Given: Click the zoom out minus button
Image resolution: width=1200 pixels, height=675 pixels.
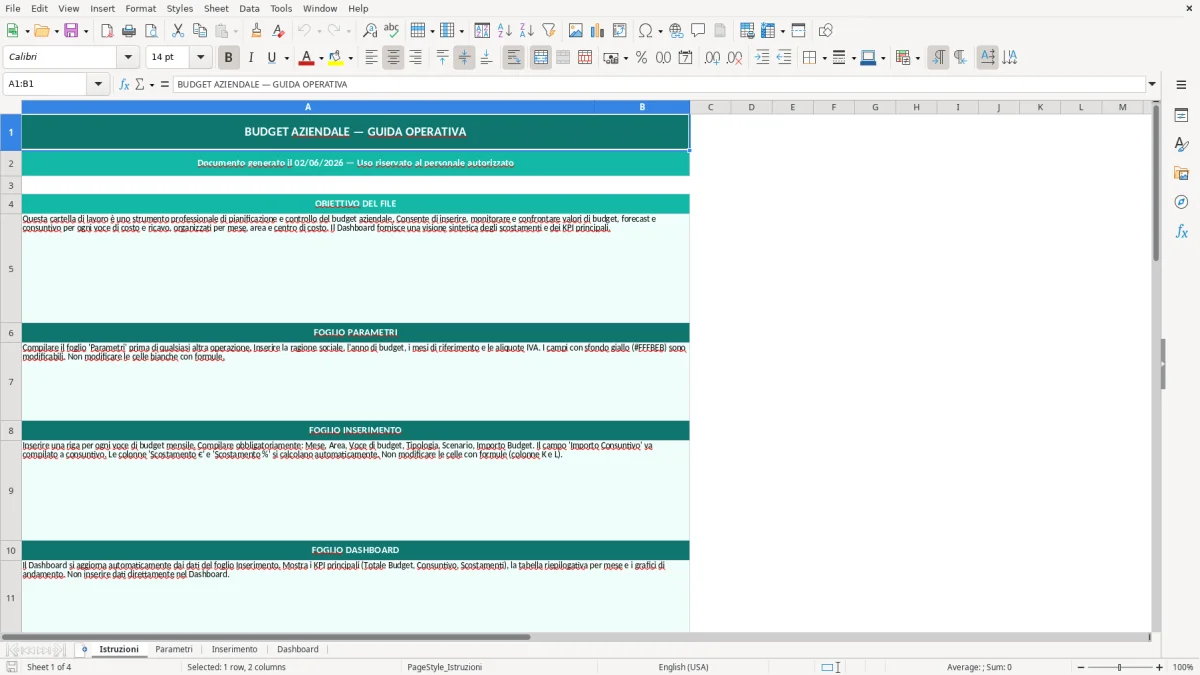Looking at the screenshot, I should tap(1081, 667).
